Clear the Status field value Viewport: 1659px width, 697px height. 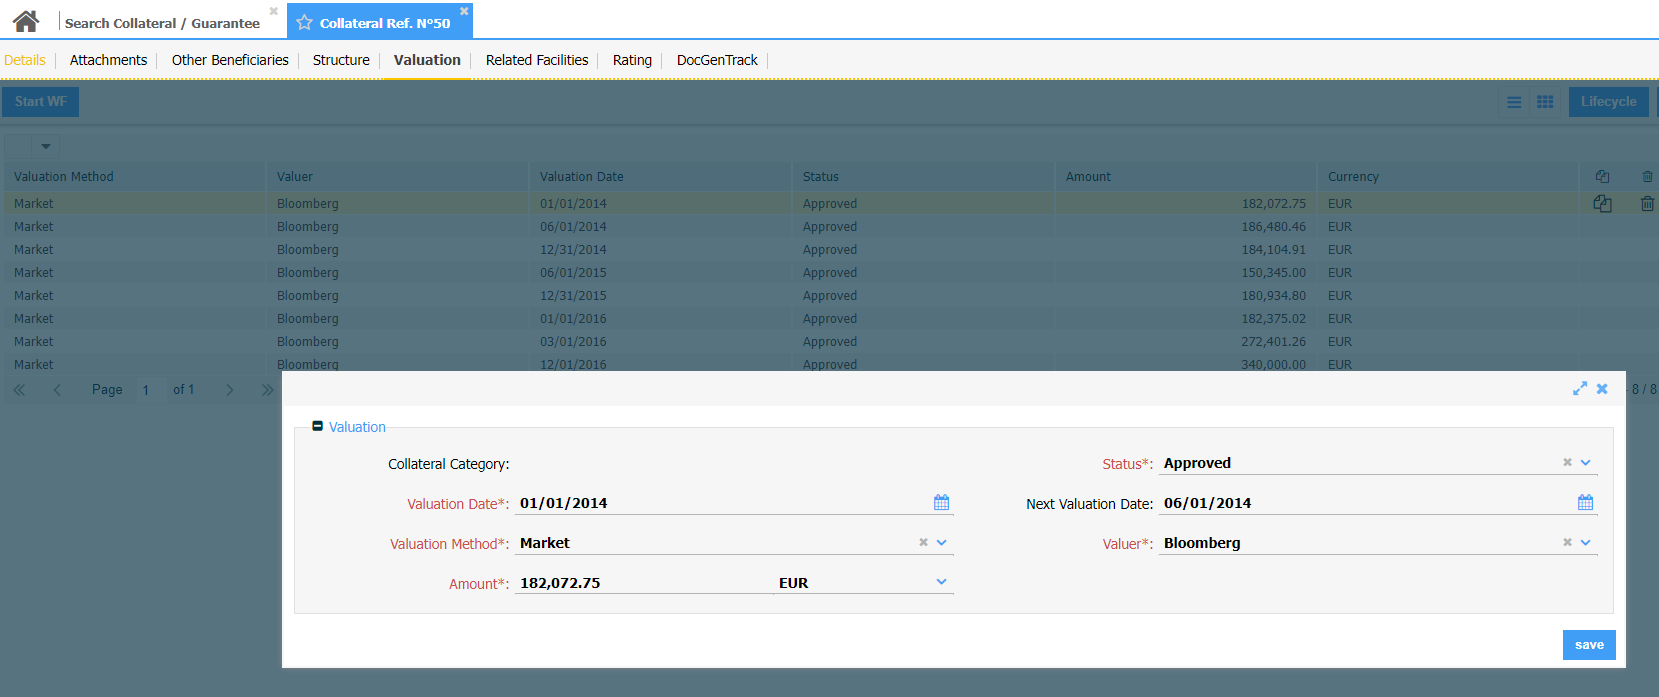pyautogui.click(x=1568, y=462)
